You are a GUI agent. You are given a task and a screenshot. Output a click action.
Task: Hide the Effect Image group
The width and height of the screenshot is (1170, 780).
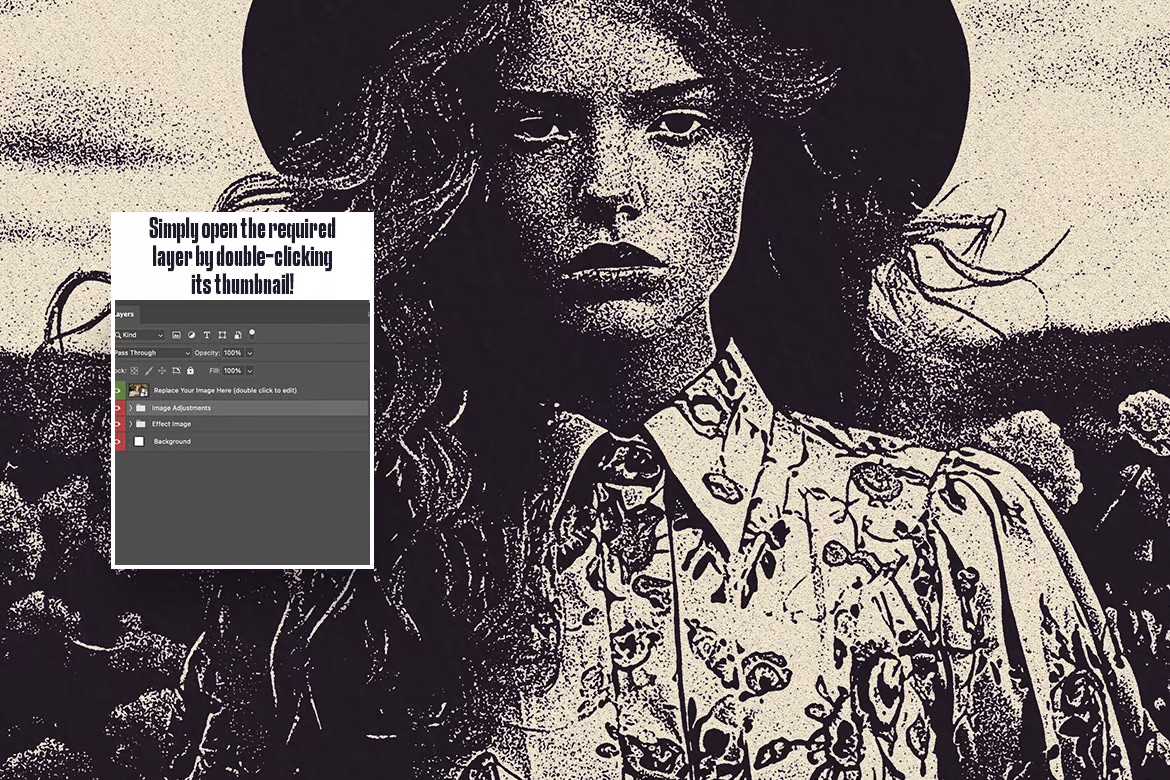pyautogui.click(x=117, y=424)
